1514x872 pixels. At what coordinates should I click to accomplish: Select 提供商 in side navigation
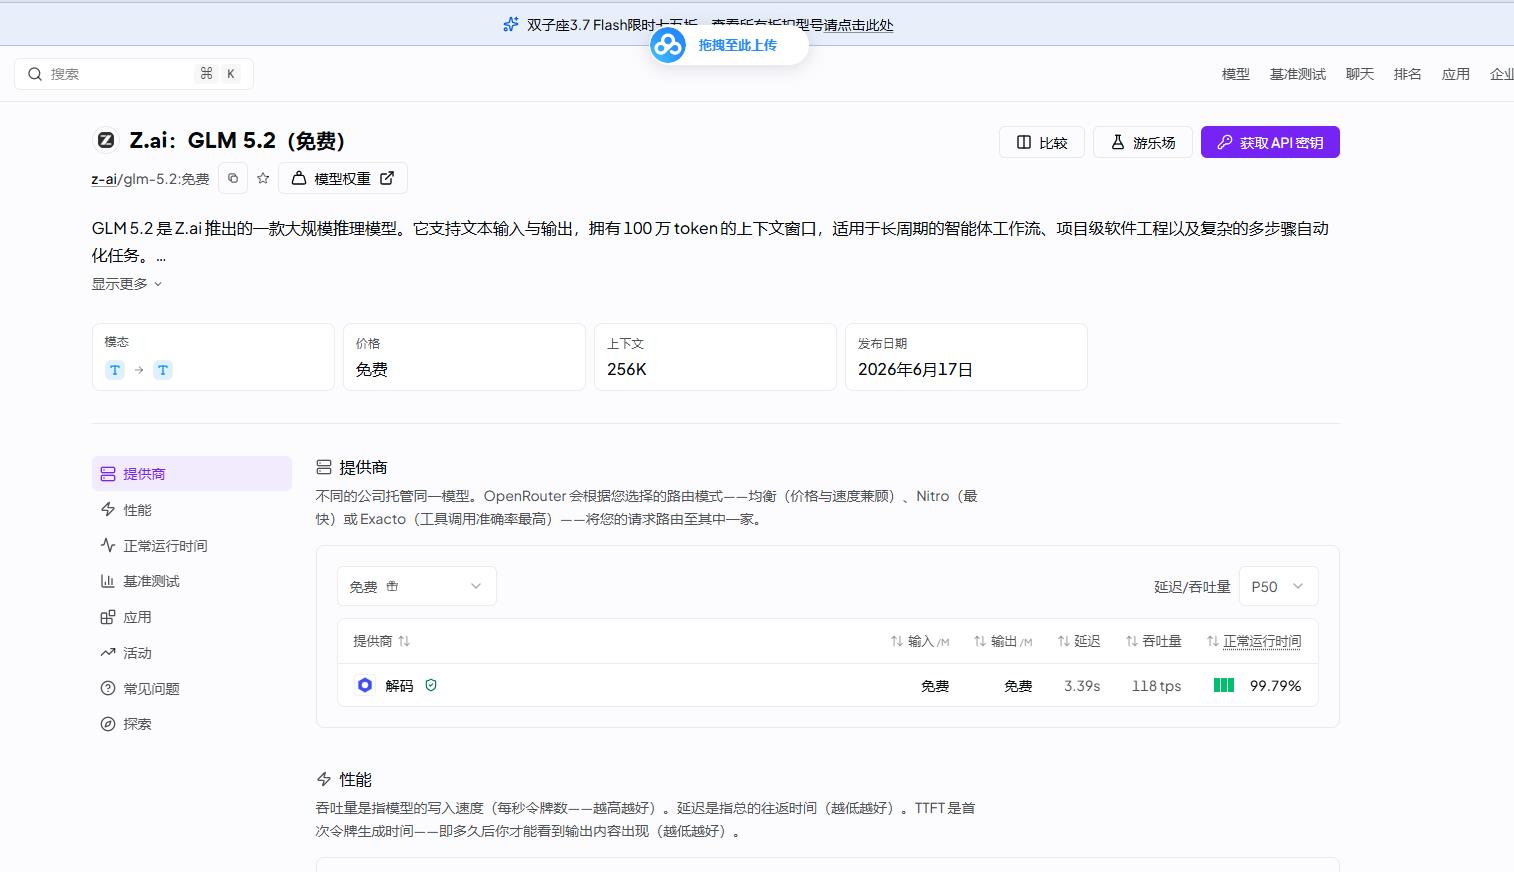coord(192,474)
